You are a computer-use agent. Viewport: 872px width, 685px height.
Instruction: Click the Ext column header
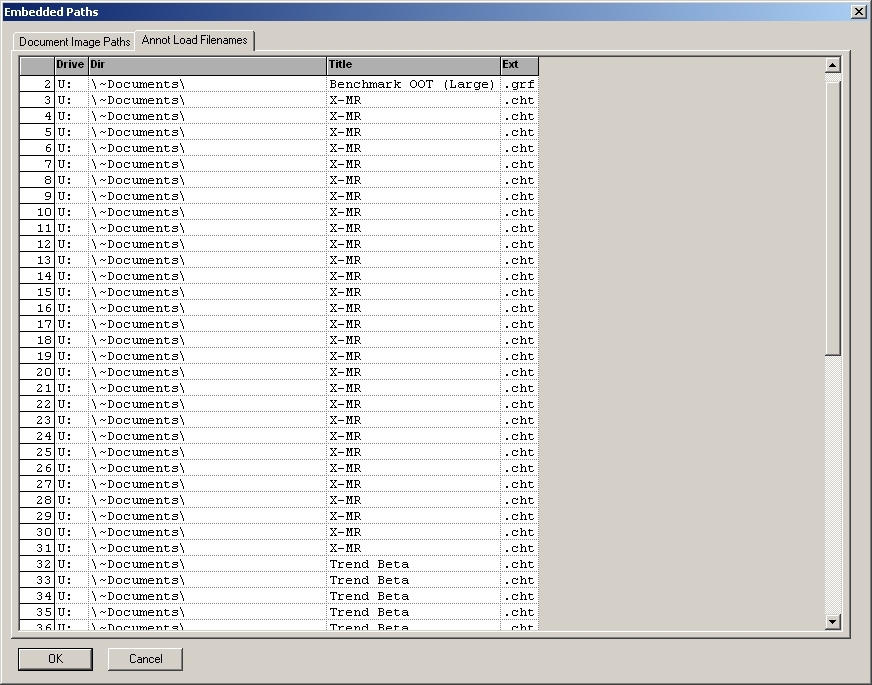coord(519,65)
